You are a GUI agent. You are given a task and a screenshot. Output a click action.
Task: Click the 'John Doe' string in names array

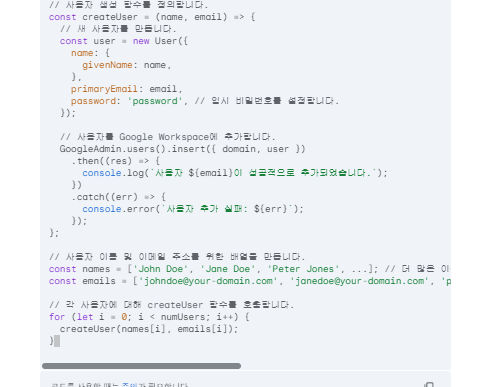[x=161, y=269]
